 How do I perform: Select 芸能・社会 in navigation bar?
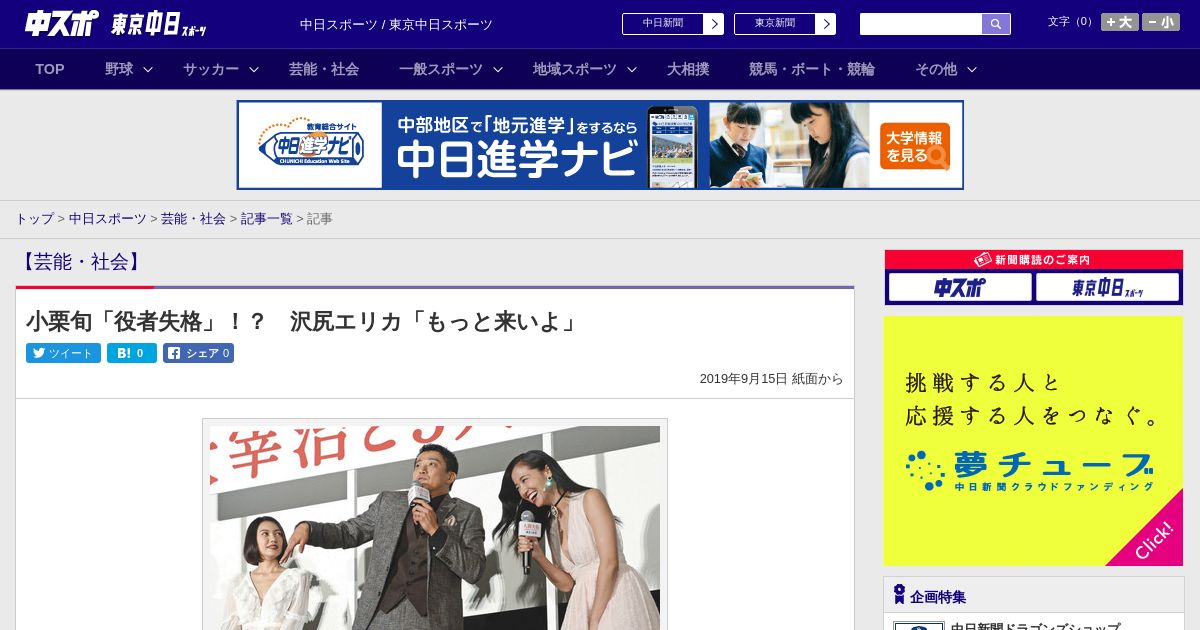point(324,69)
